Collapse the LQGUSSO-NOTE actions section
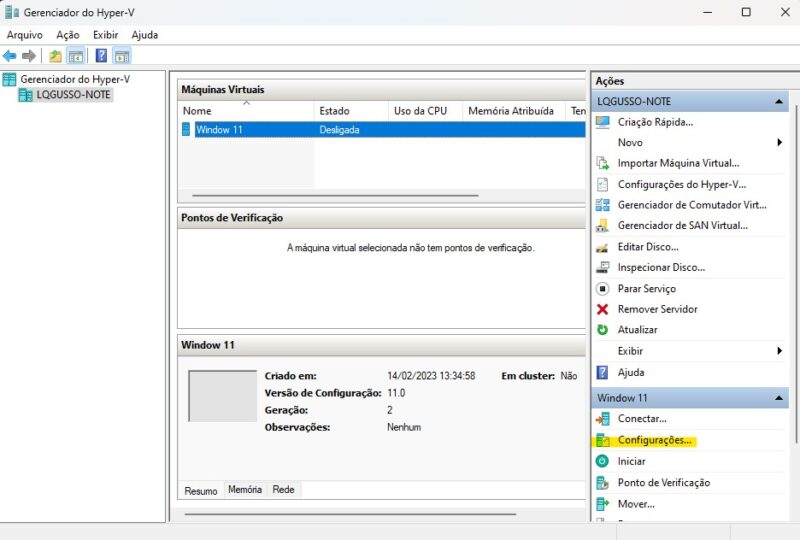The image size is (800, 540). (778, 102)
